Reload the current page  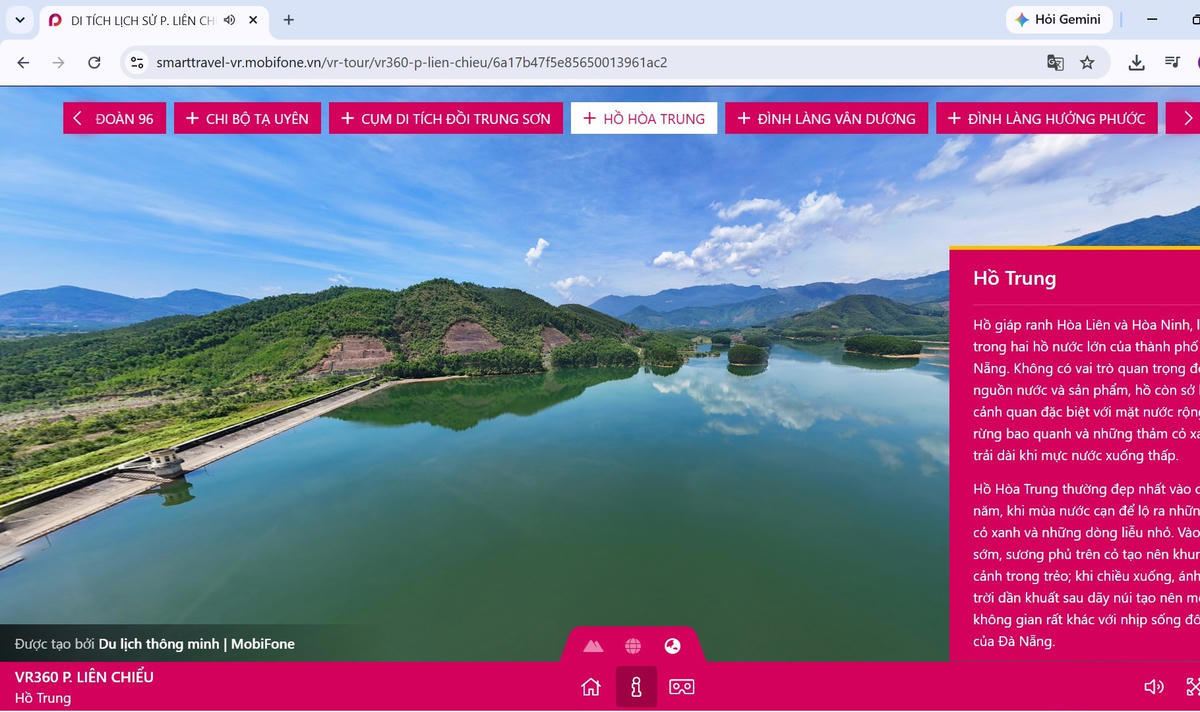tap(94, 62)
